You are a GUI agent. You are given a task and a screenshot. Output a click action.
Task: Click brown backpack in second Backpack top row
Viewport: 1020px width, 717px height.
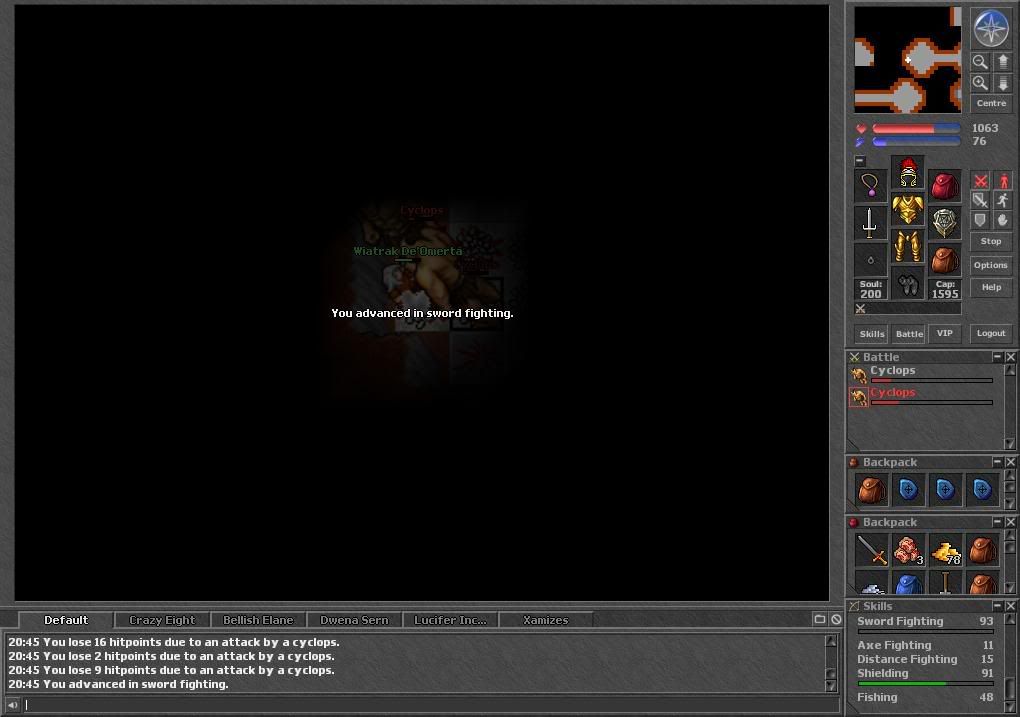click(x=982, y=550)
